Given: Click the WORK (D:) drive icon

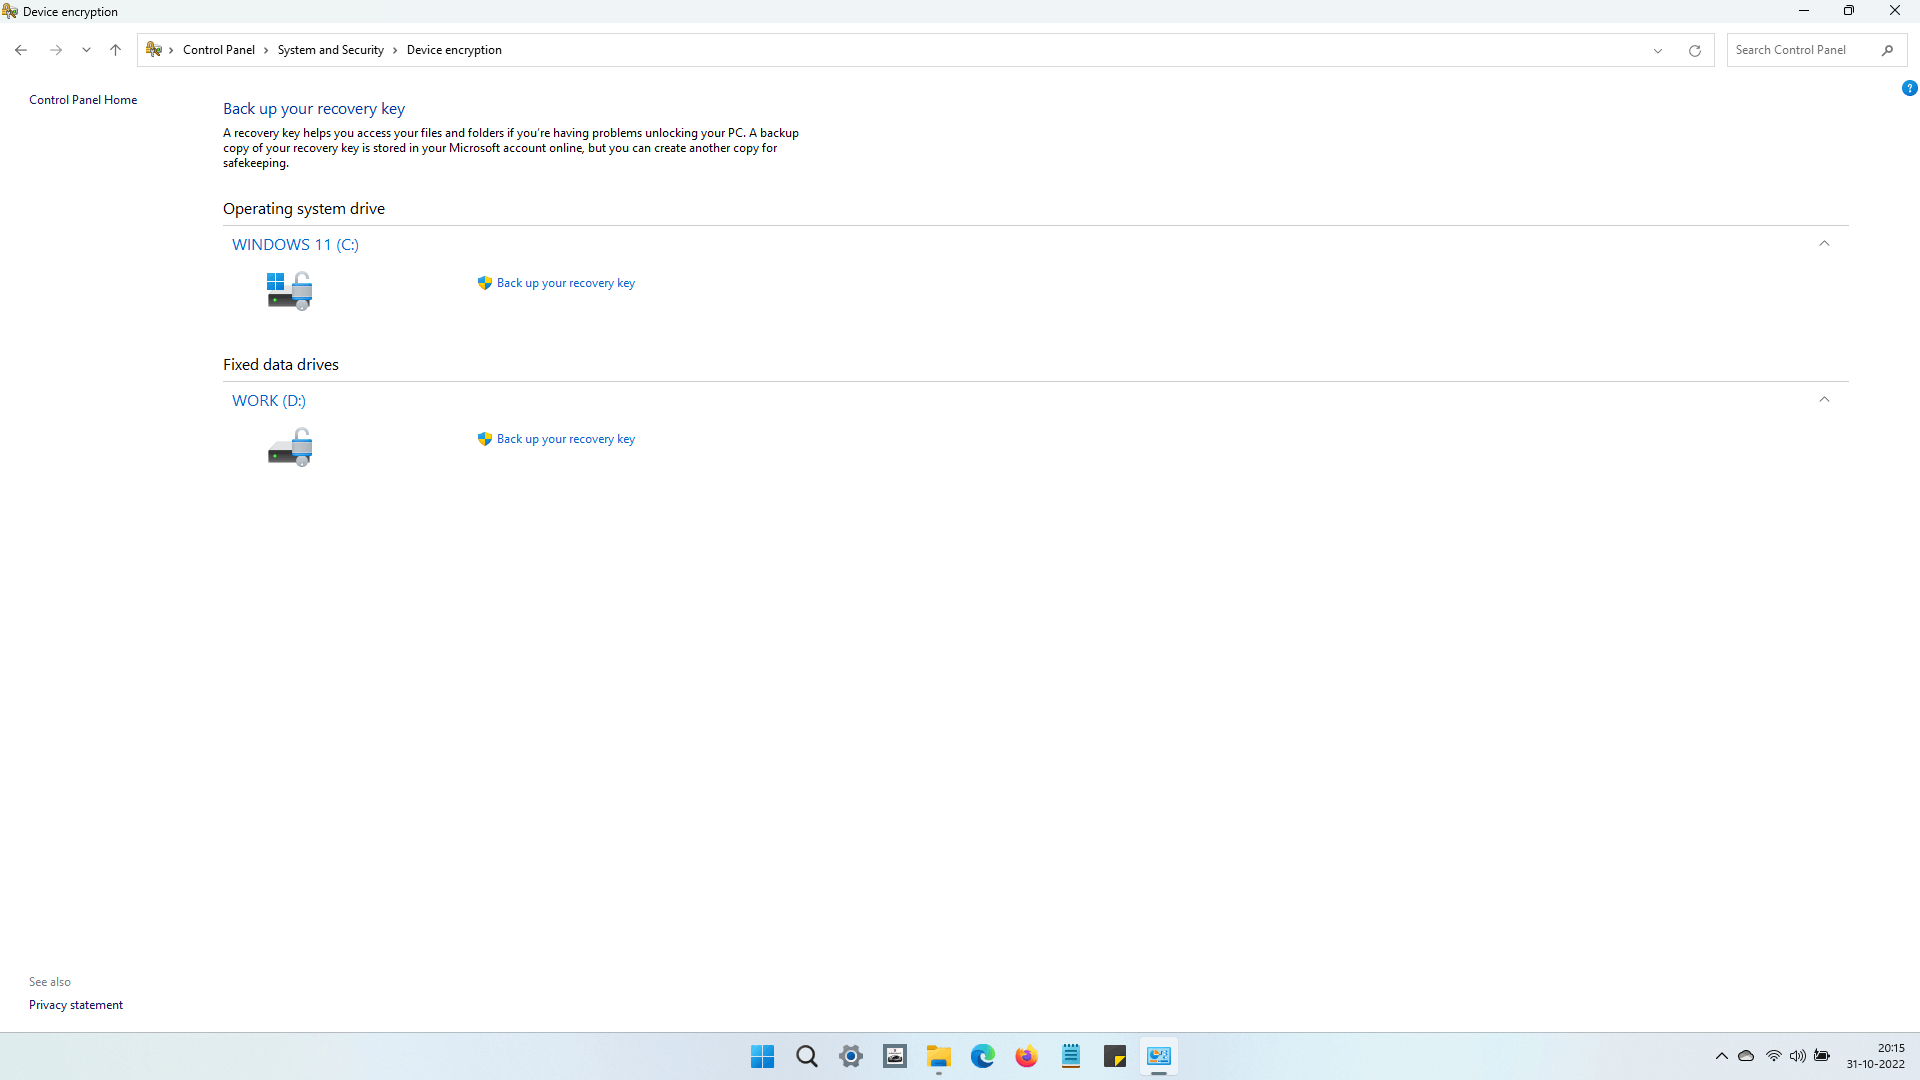Looking at the screenshot, I should (x=289, y=447).
